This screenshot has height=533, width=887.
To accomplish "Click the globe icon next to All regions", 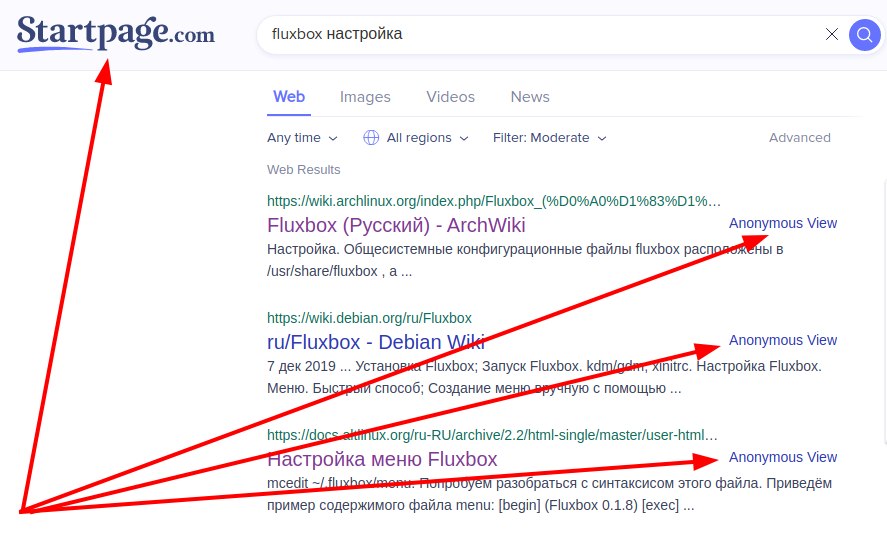I will 371,137.
